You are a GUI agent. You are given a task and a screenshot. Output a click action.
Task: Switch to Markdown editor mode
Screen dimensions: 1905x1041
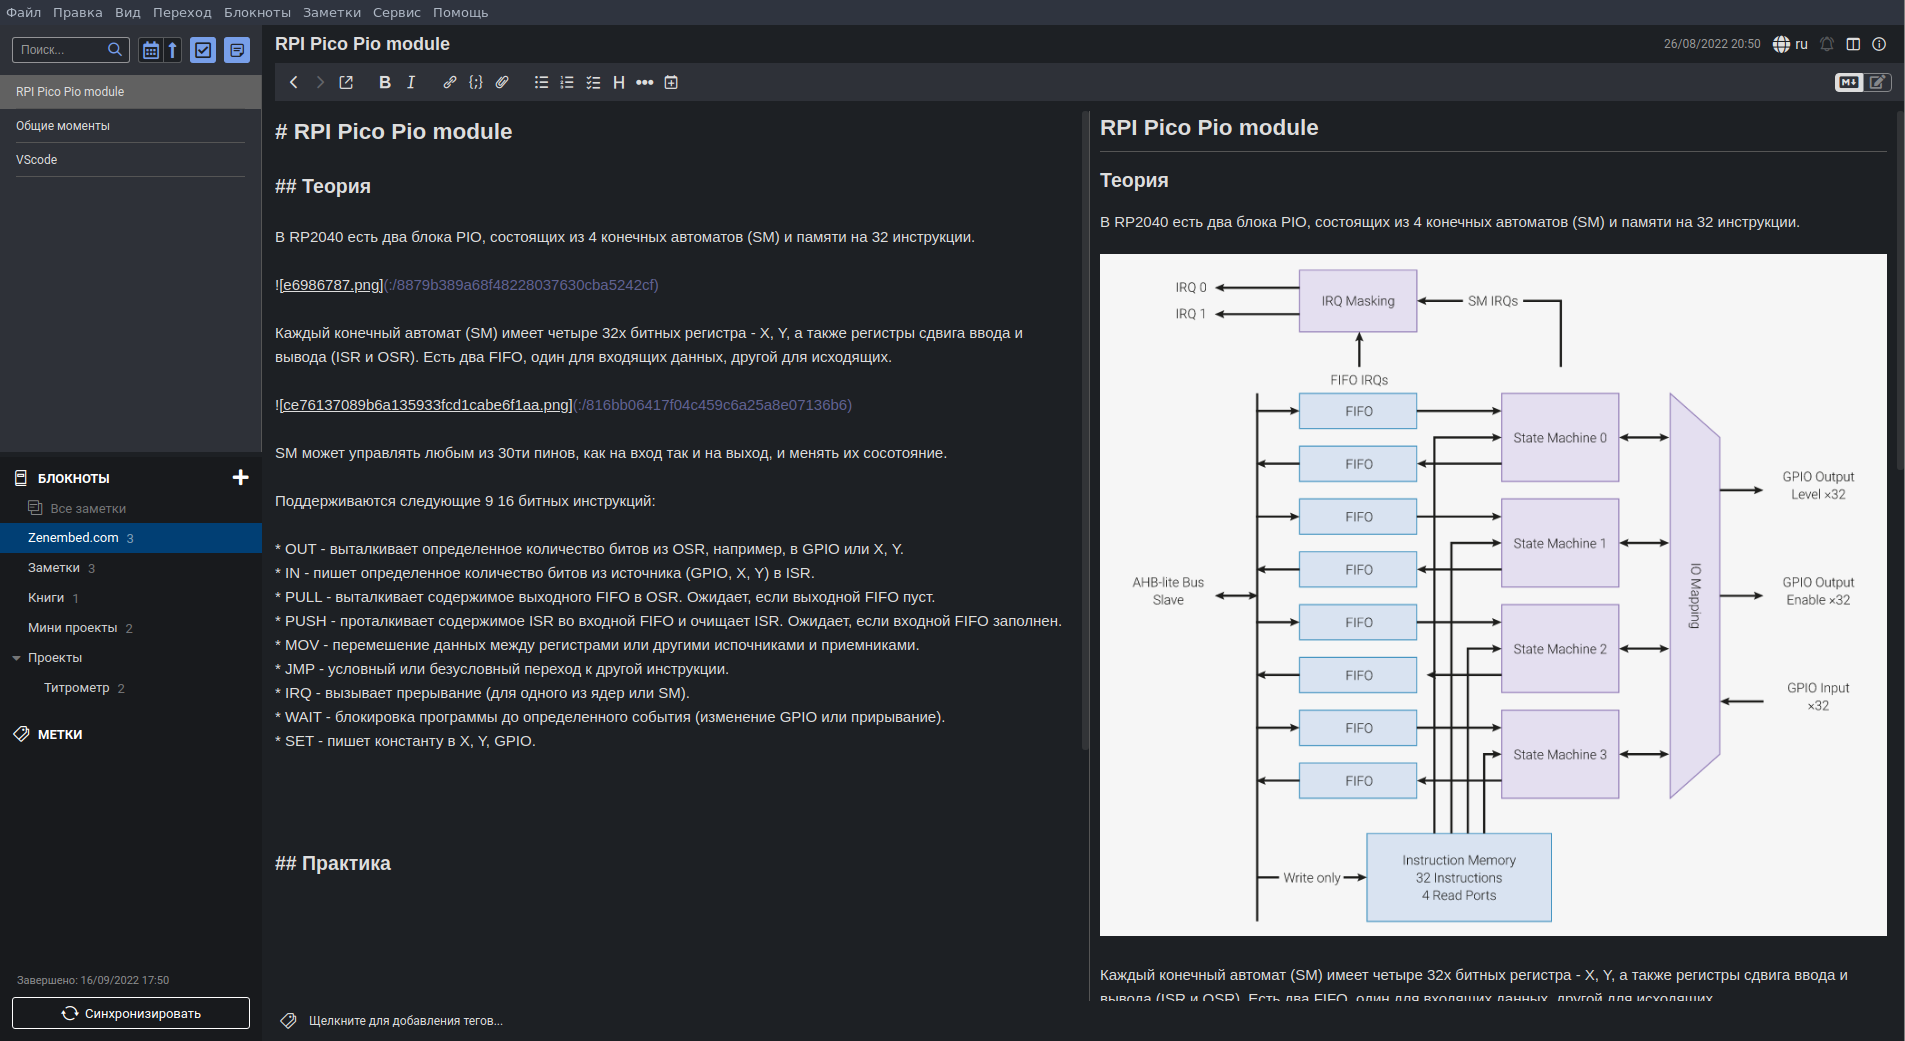pyautogui.click(x=1849, y=82)
